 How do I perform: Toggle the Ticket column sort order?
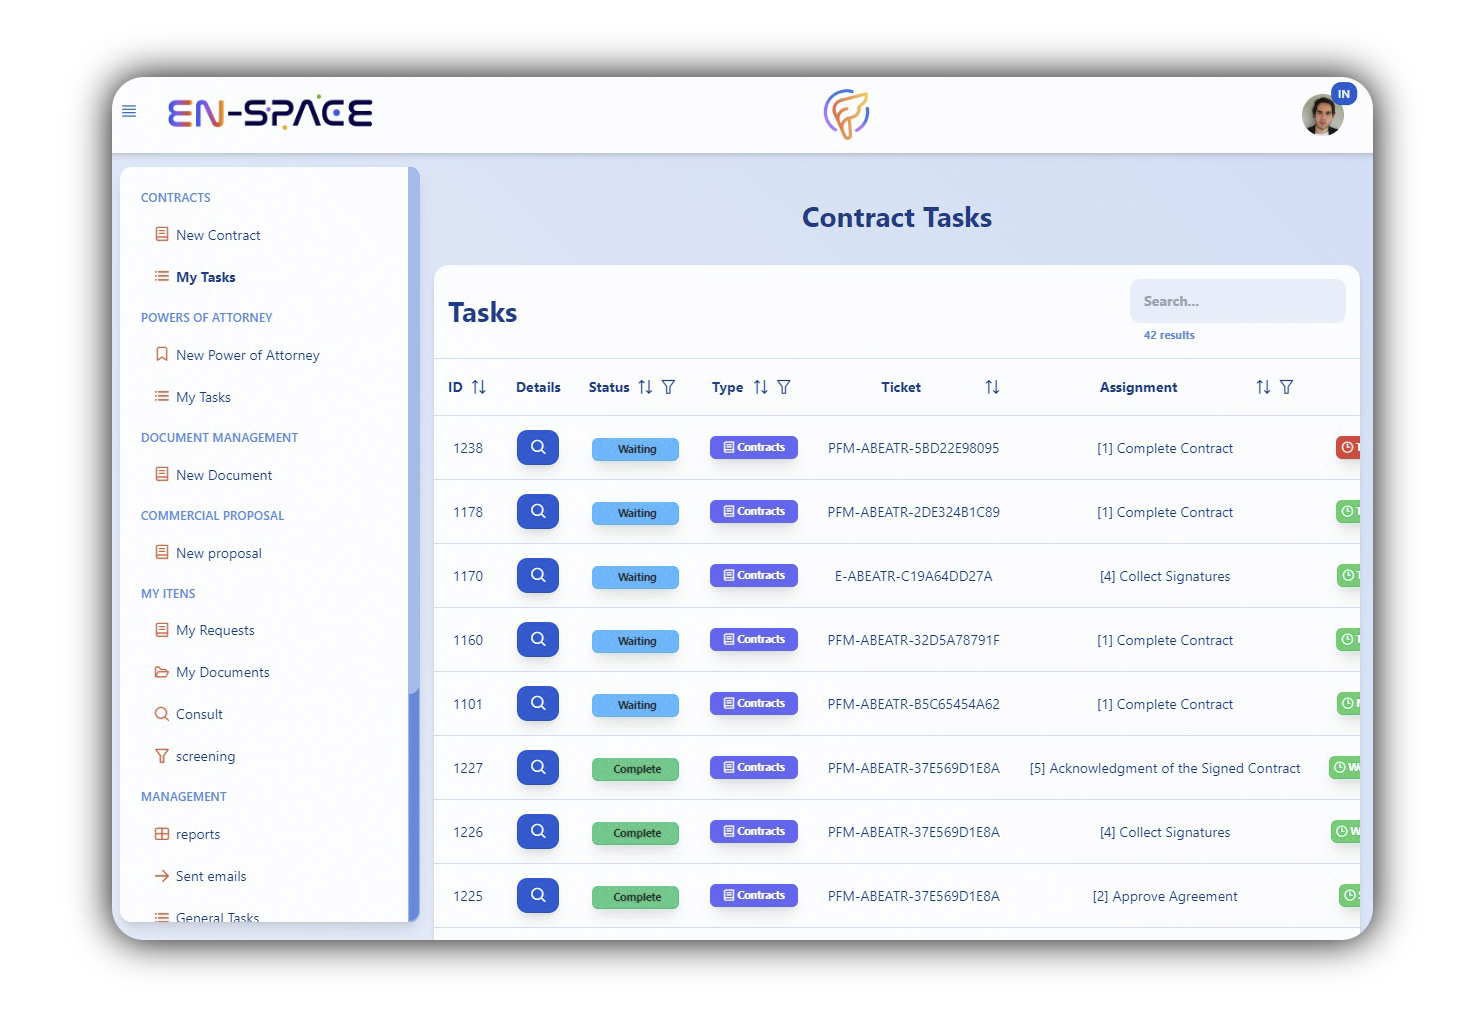pos(991,387)
